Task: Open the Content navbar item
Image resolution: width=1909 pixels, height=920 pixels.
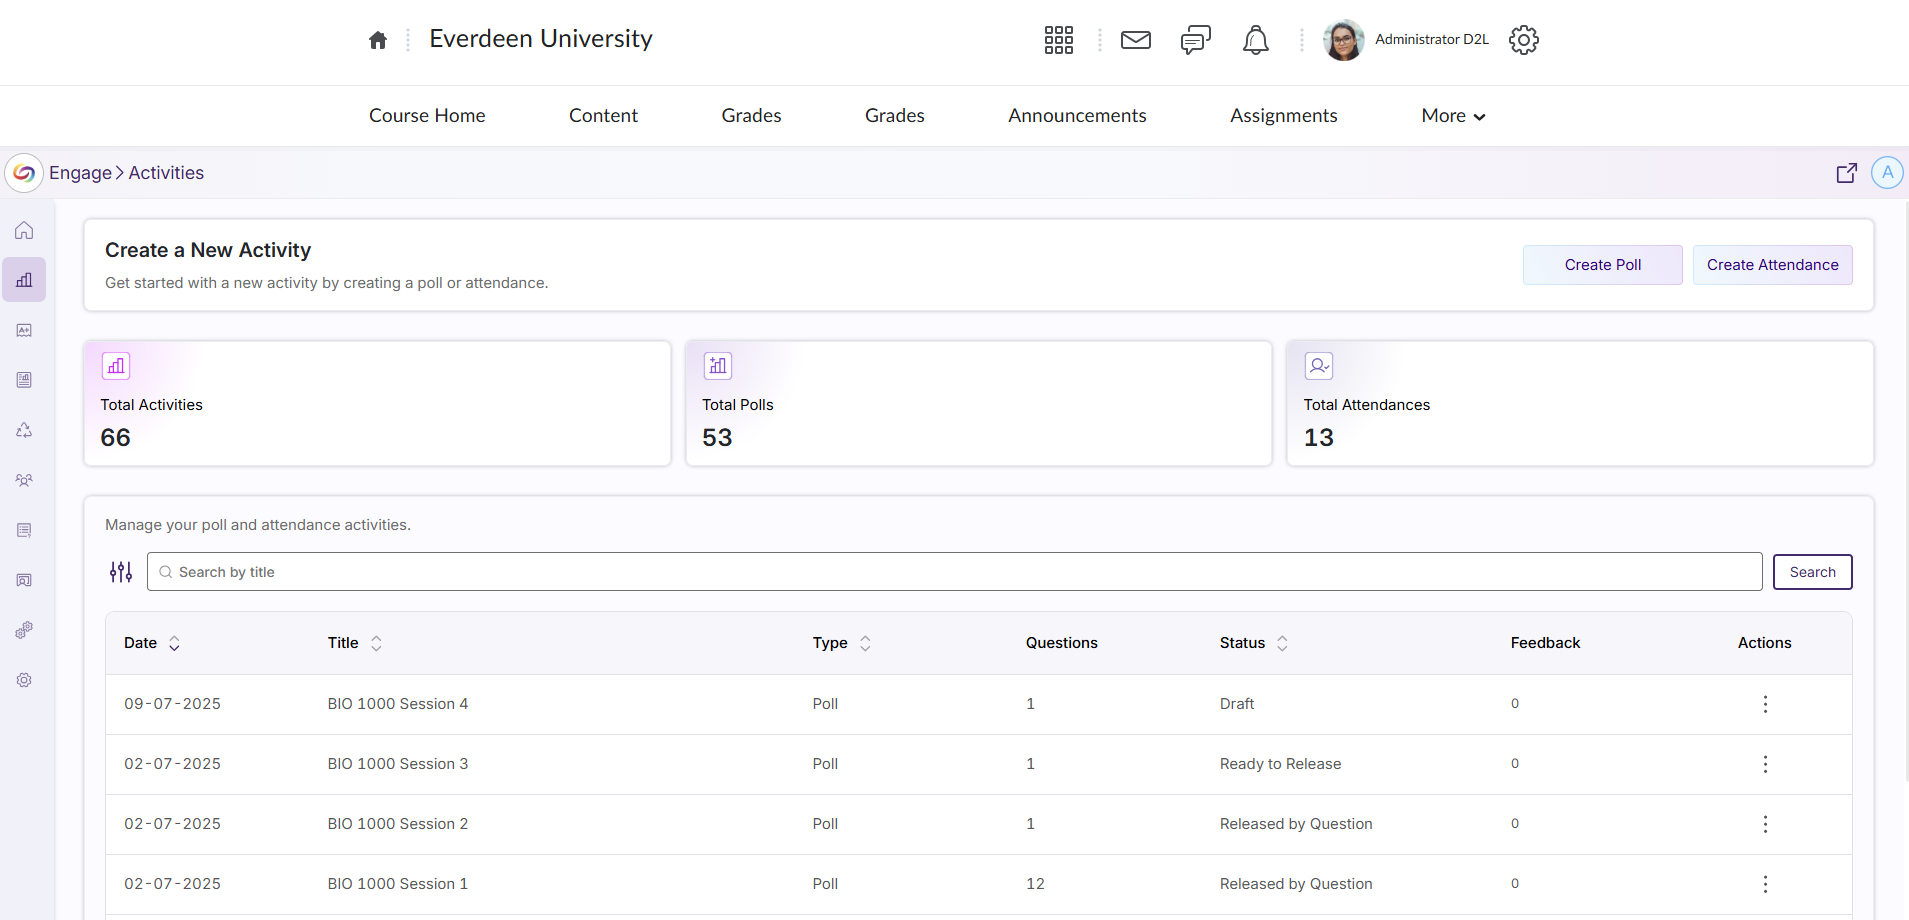Action: coord(603,116)
